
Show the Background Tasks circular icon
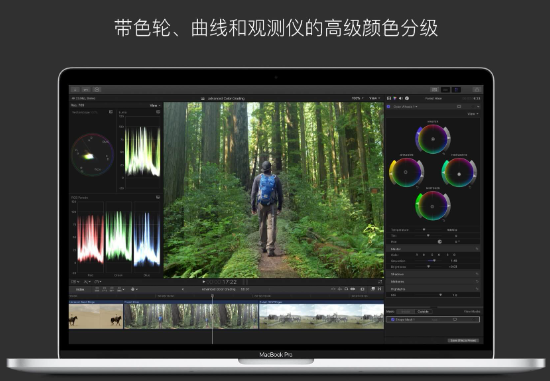coord(97,90)
